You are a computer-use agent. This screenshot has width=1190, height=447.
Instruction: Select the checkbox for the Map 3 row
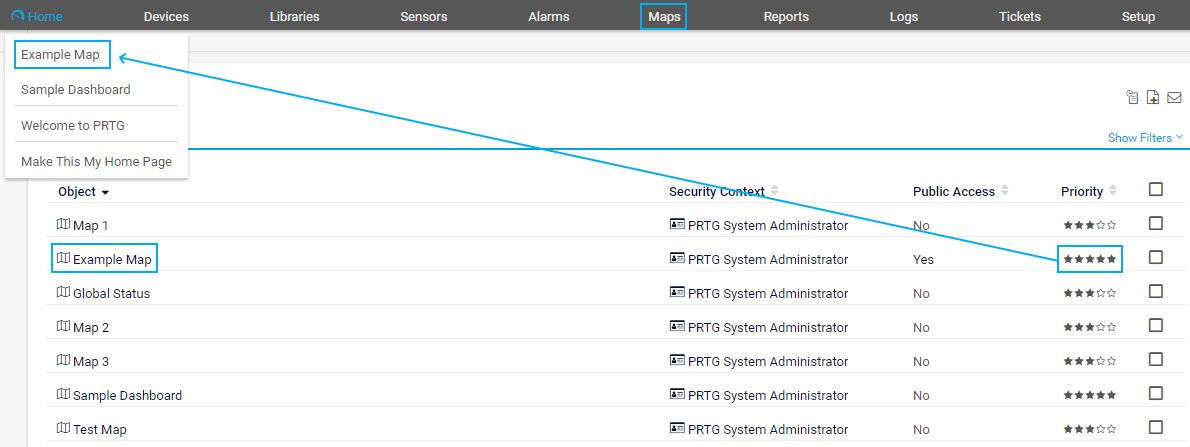pyautogui.click(x=1156, y=360)
